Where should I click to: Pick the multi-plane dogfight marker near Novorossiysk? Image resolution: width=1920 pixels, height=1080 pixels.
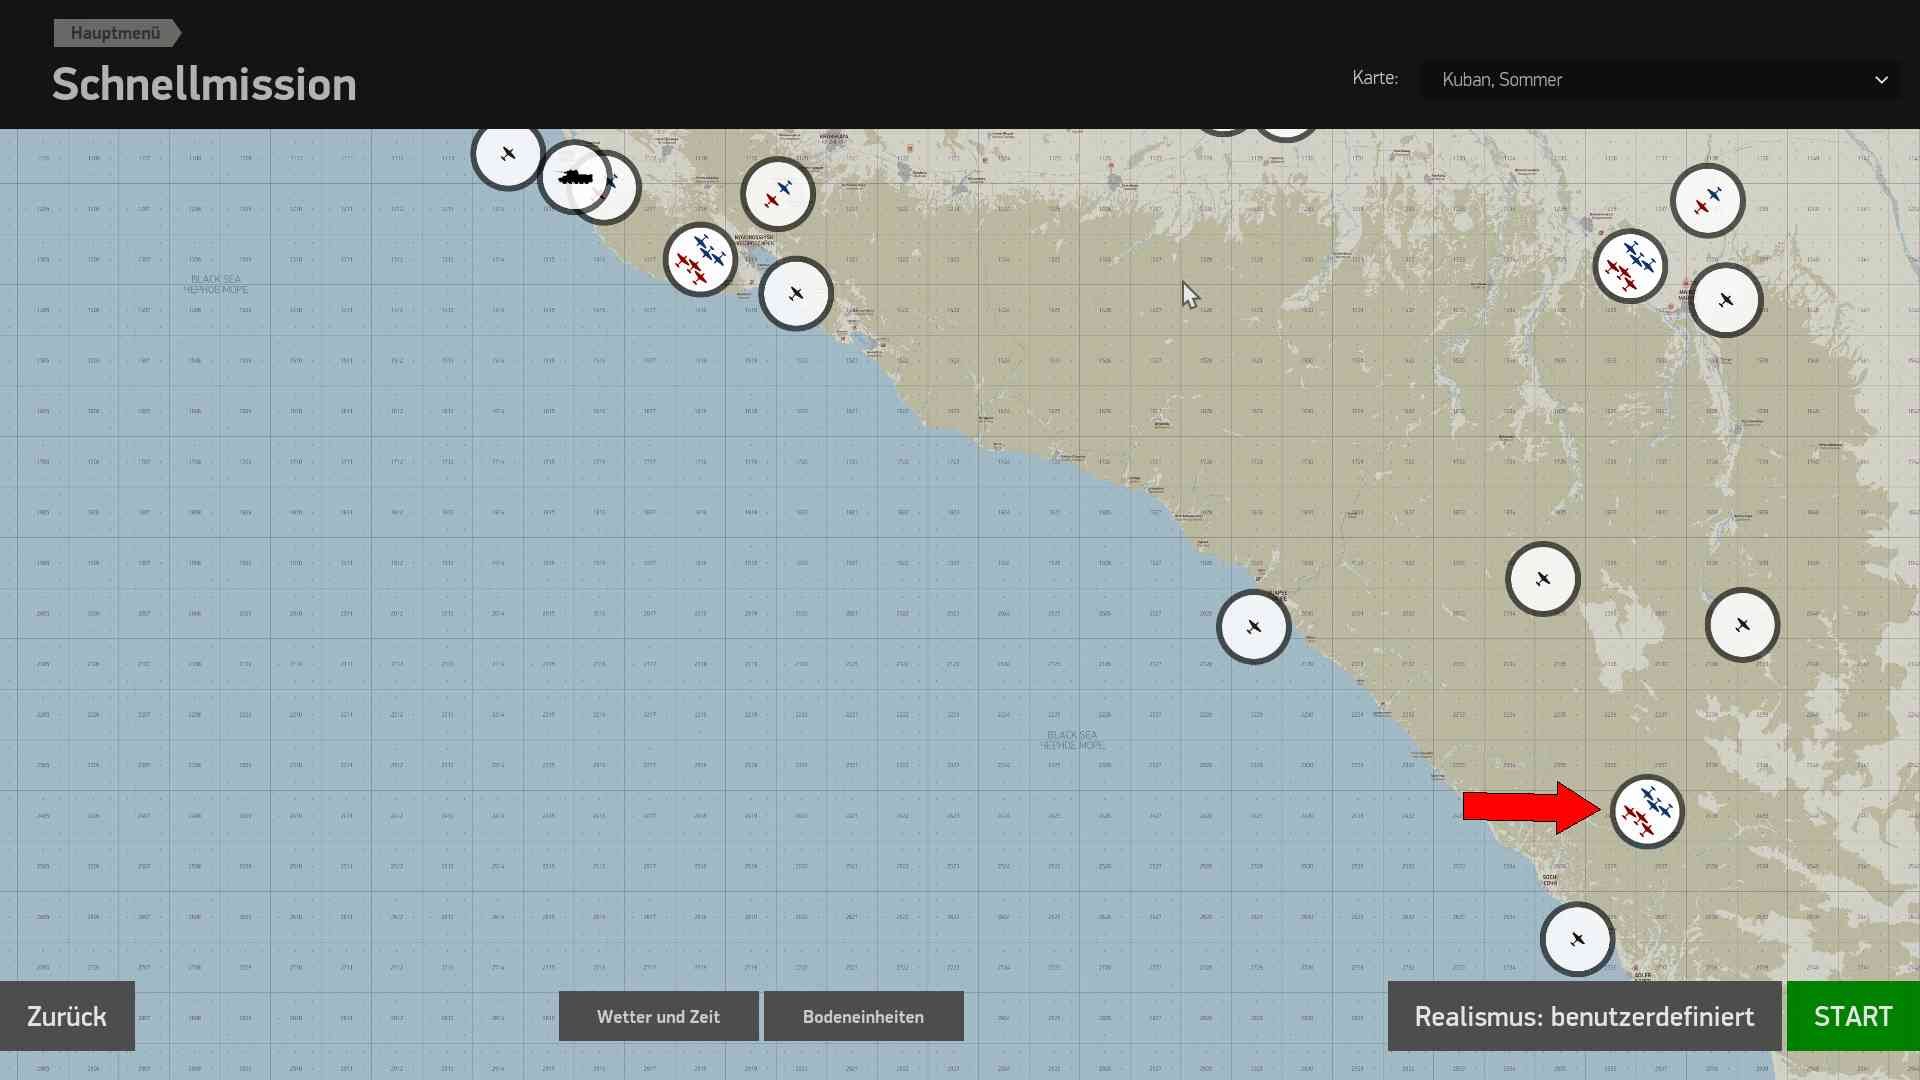[x=700, y=260]
